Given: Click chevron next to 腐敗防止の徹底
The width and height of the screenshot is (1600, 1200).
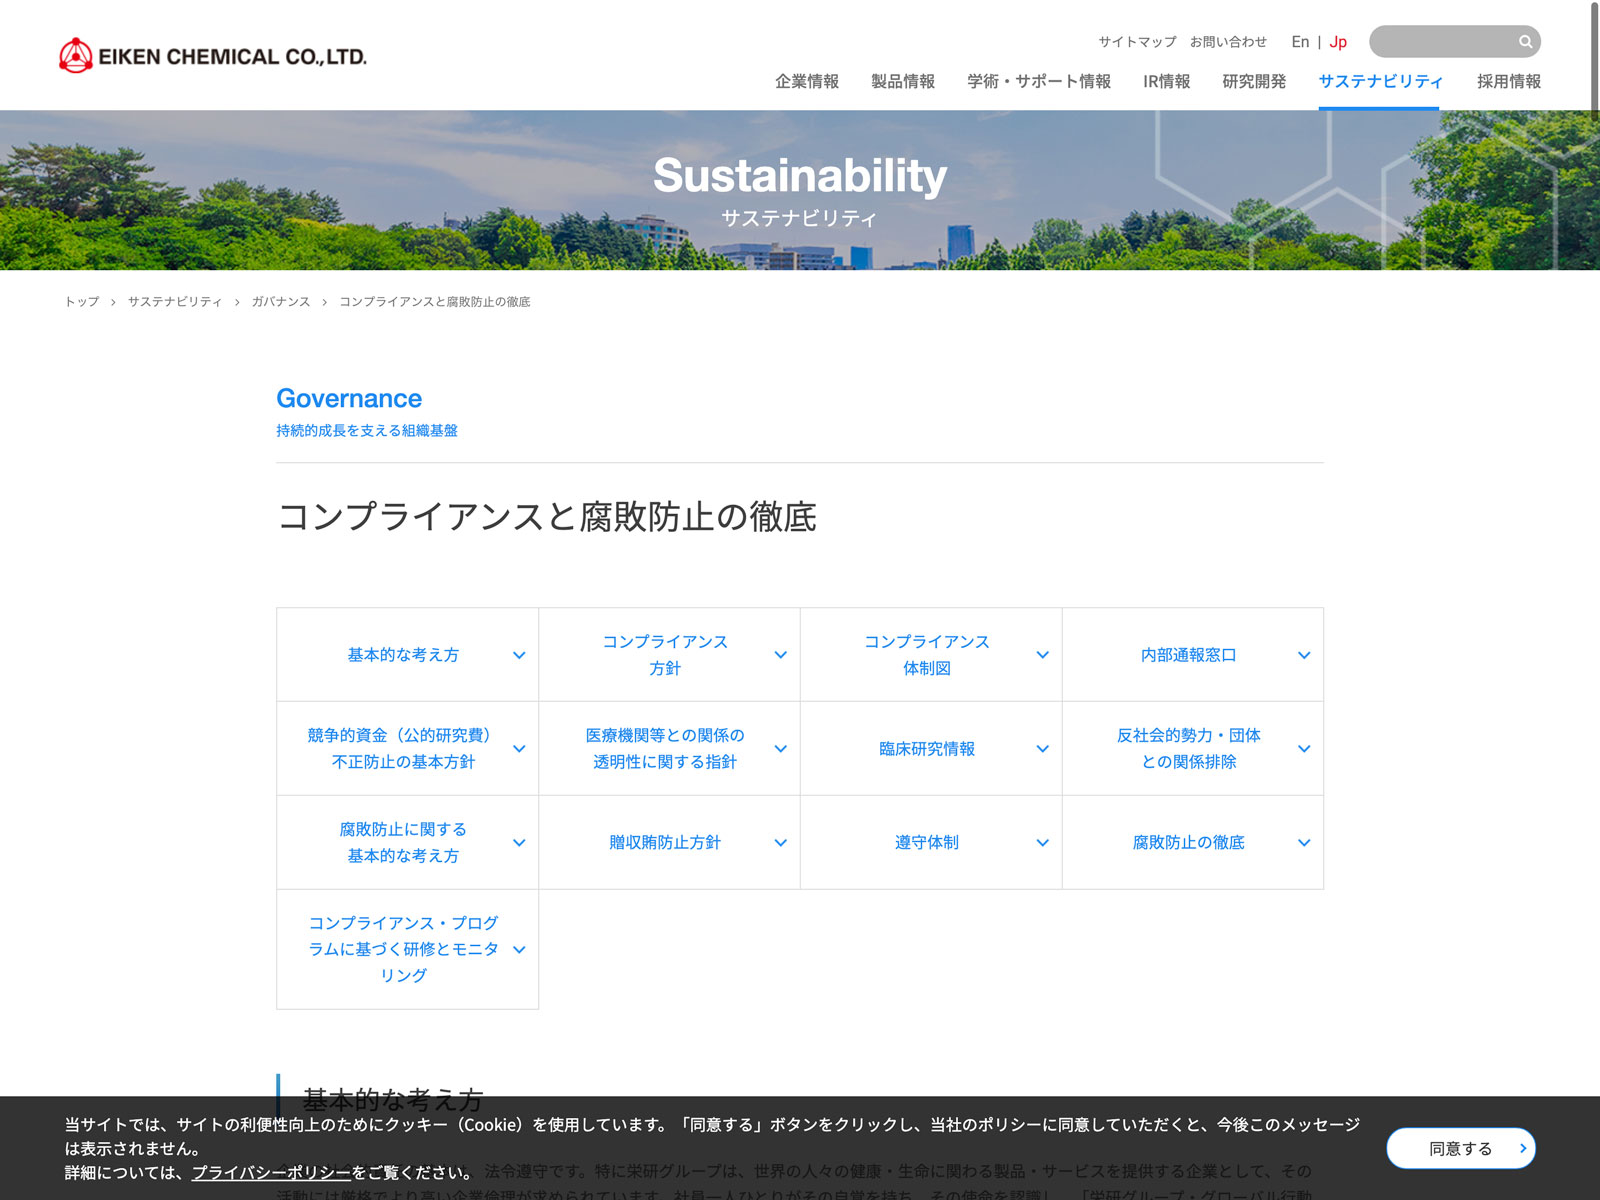Looking at the screenshot, I should click(x=1304, y=843).
